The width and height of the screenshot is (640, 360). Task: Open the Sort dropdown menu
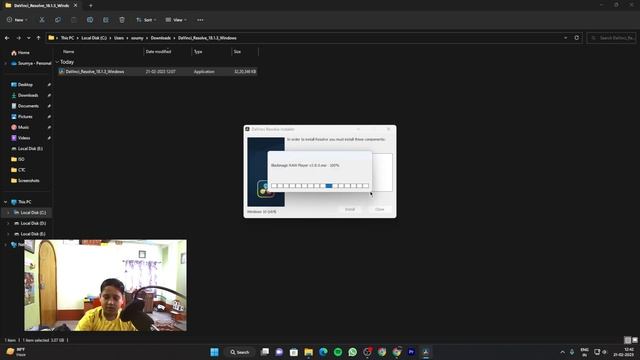point(146,20)
